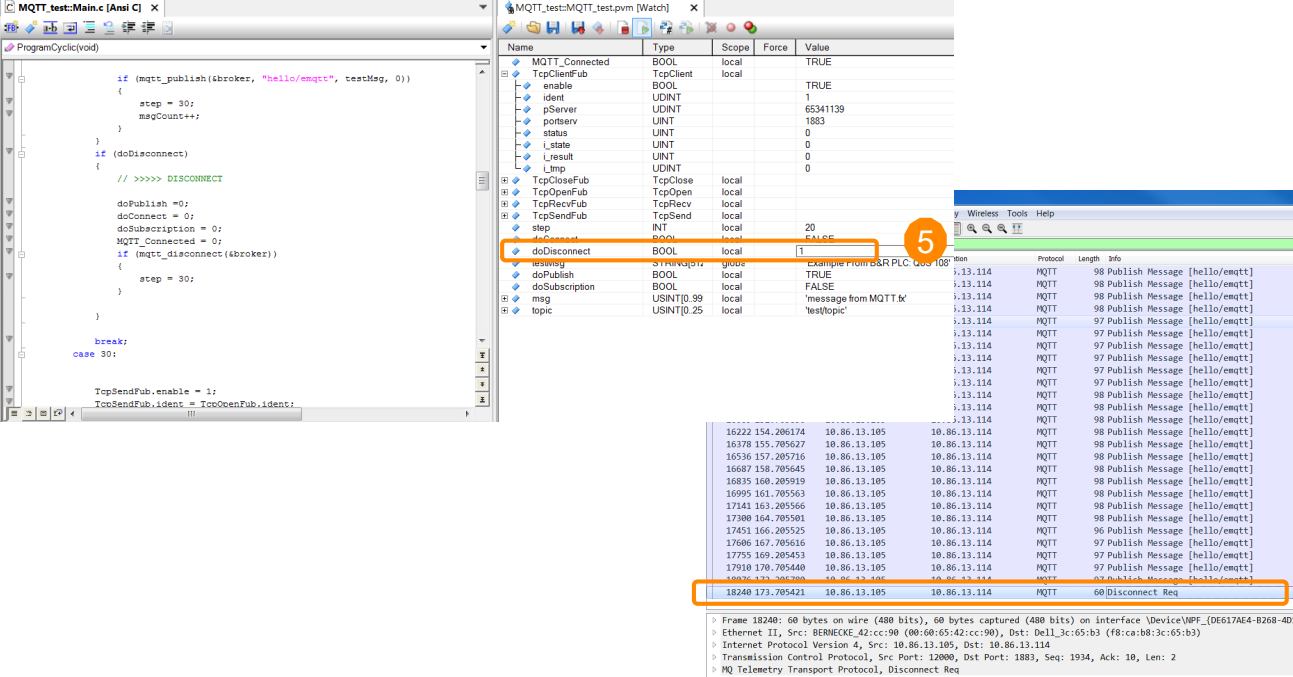Expand the Frame 18240 details row
The image size is (1293, 677).
tap(713, 620)
